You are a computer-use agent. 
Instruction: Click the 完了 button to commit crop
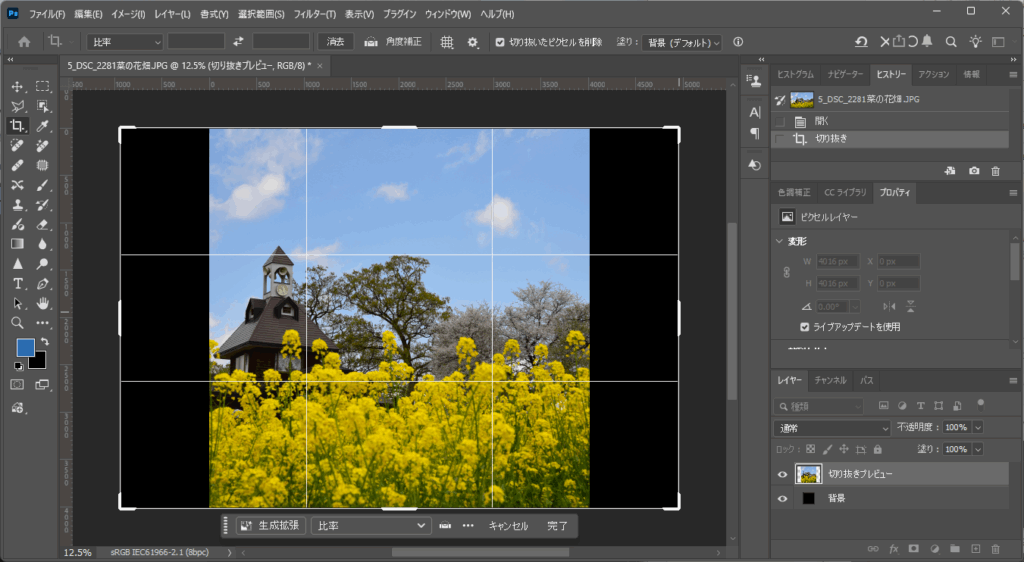coord(557,526)
